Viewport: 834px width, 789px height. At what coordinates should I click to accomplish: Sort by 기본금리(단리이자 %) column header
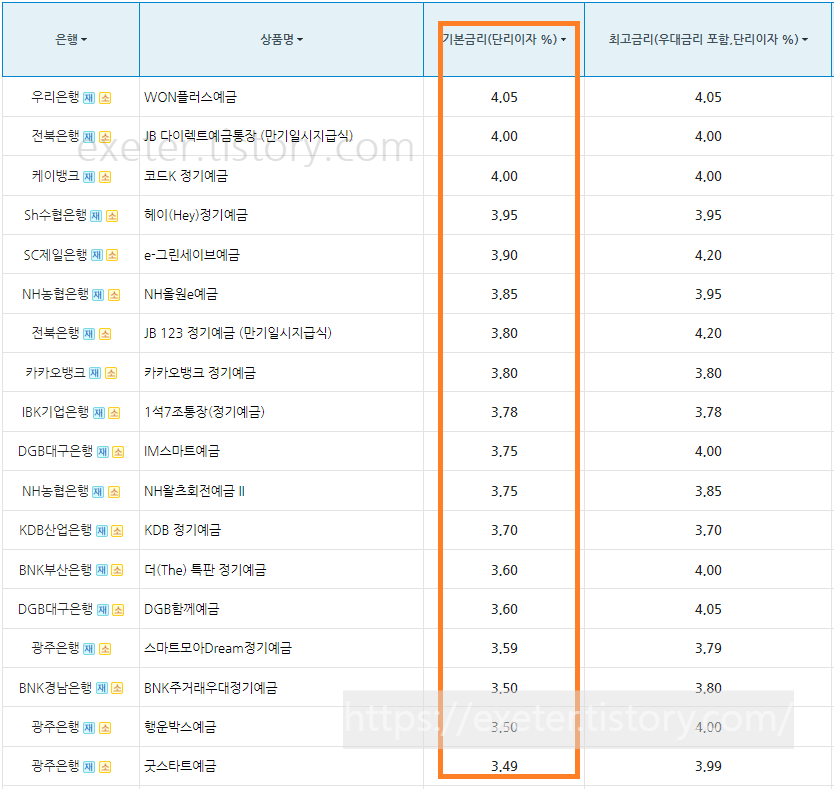(504, 39)
